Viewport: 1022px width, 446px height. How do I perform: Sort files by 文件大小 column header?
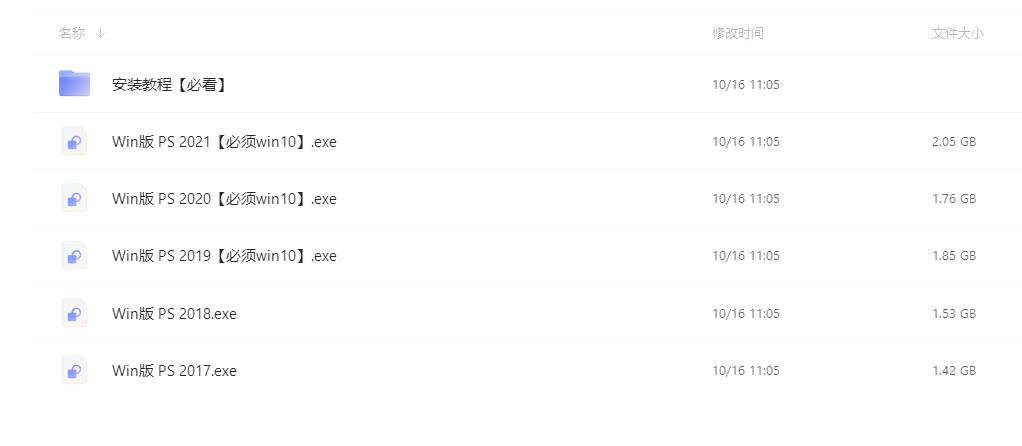click(x=957, y=33)
